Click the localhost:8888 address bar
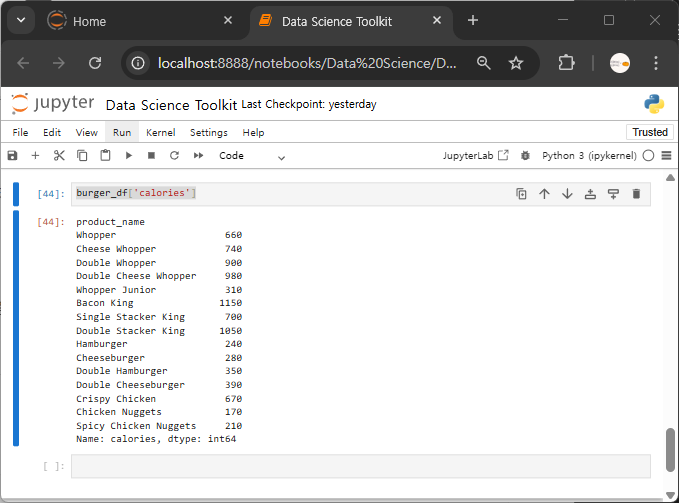 point(307,63)
